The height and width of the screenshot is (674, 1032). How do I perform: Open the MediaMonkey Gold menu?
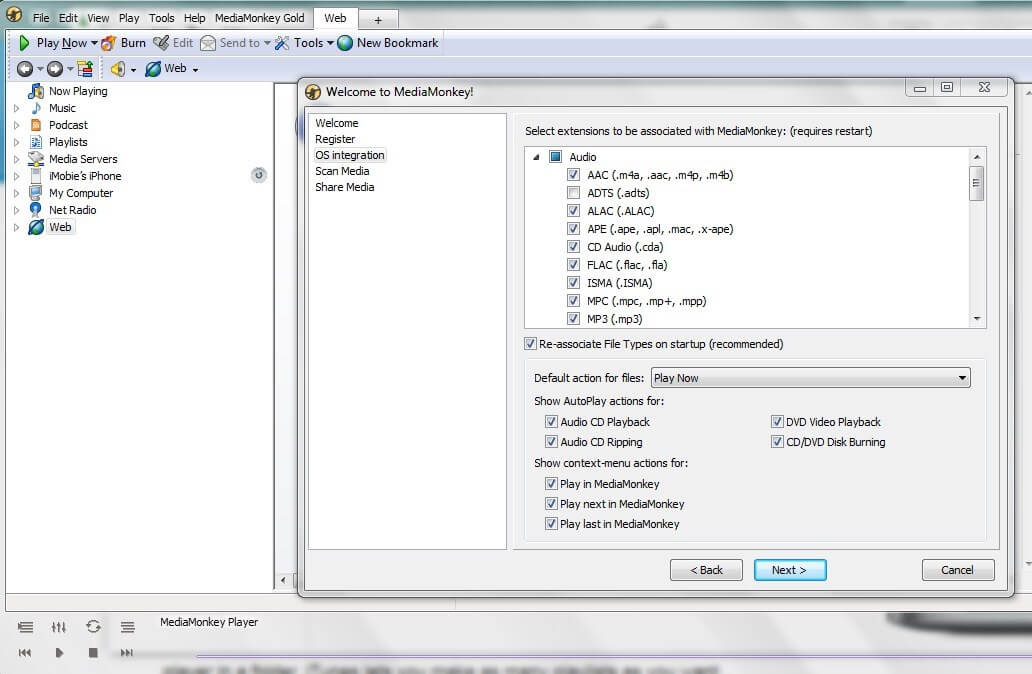[260, 18]
